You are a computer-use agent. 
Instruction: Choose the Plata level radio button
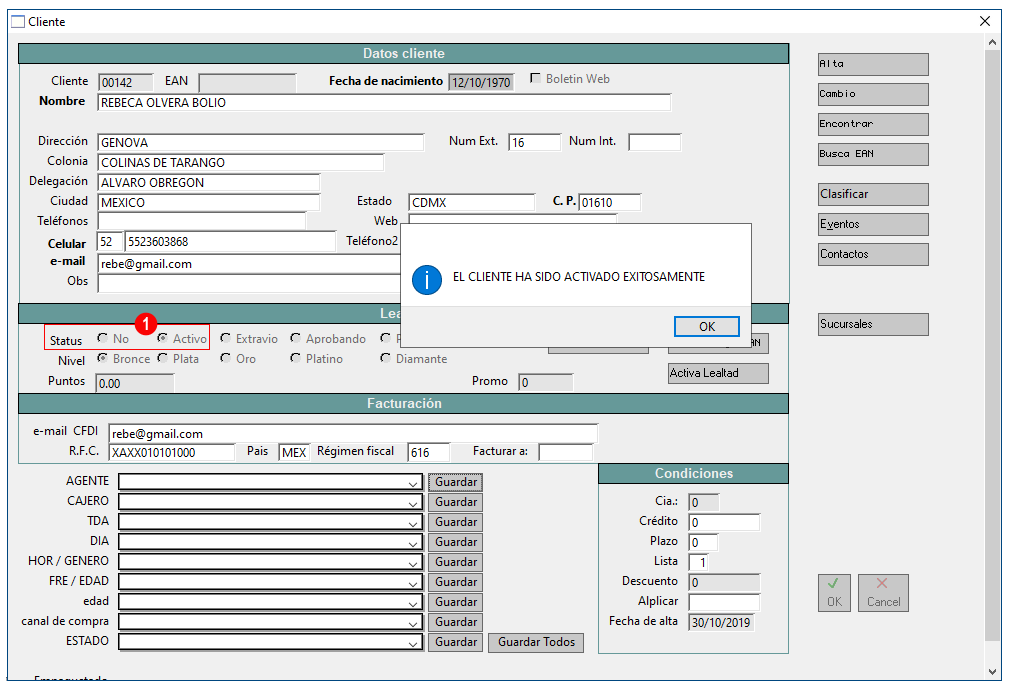point(162,358)
